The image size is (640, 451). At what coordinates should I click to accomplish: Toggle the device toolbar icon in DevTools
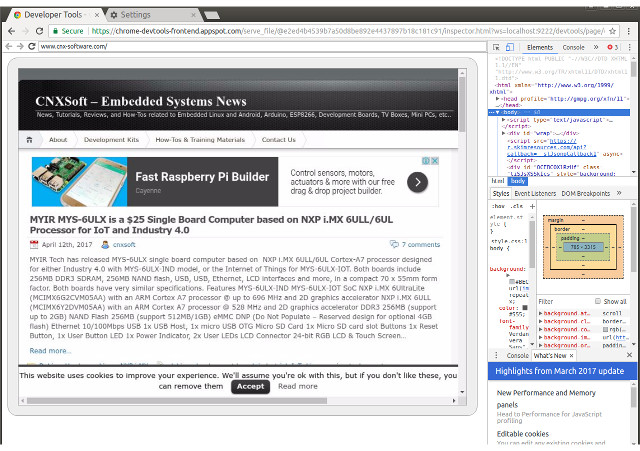coord(510,47)
